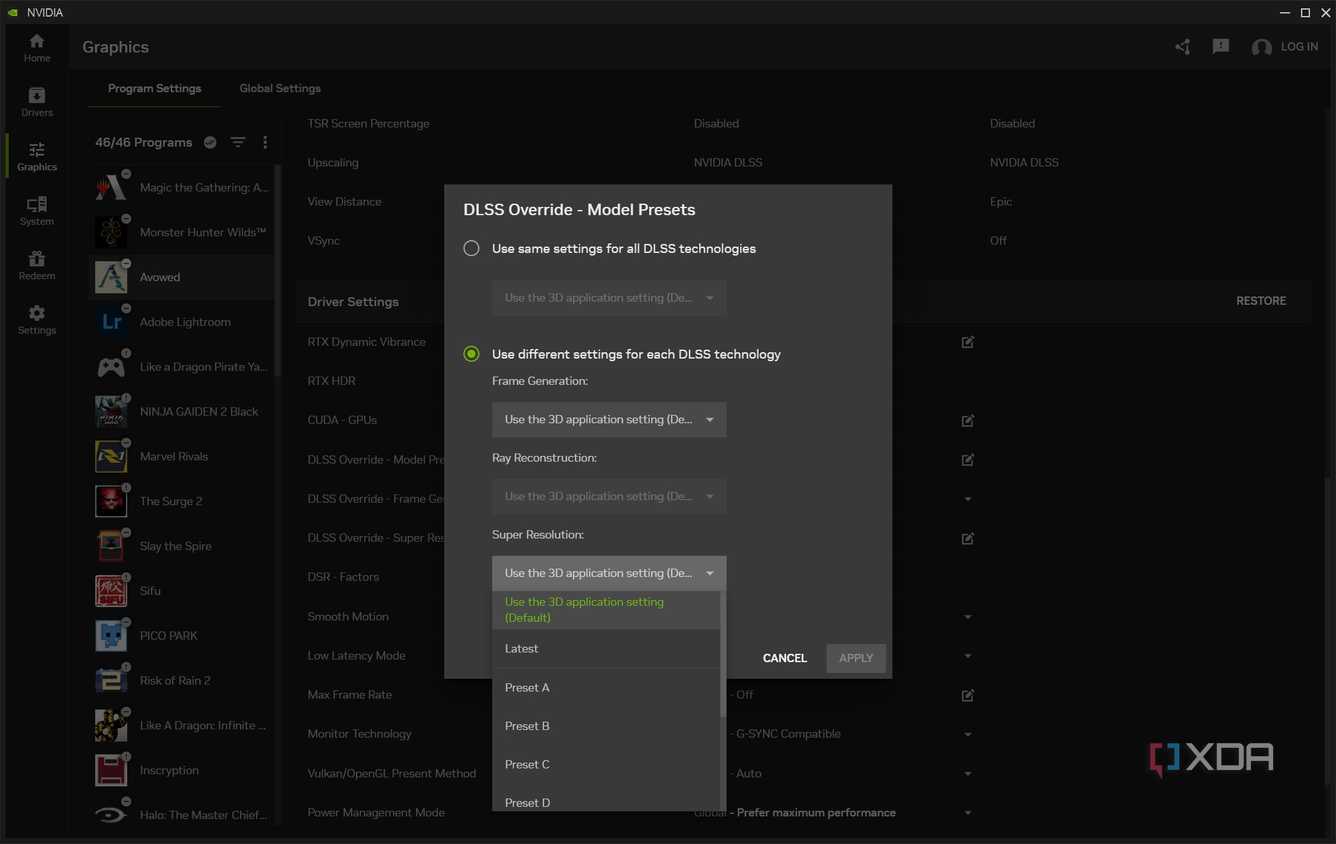Expand Vulkan/OpenGL Present Method dropdown arrow
Image resolution: width=1336 pixels, height=844 pixels.
967,773
